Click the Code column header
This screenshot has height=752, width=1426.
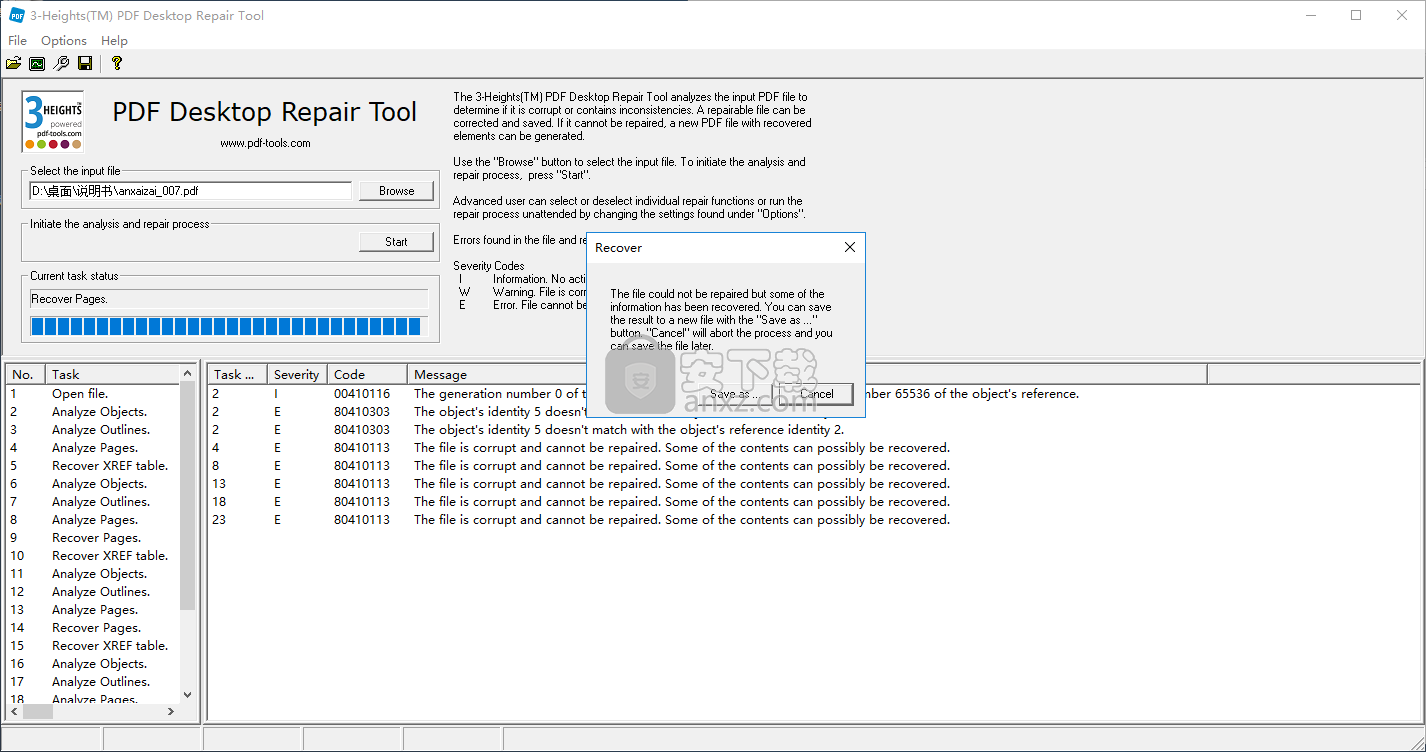368,374
